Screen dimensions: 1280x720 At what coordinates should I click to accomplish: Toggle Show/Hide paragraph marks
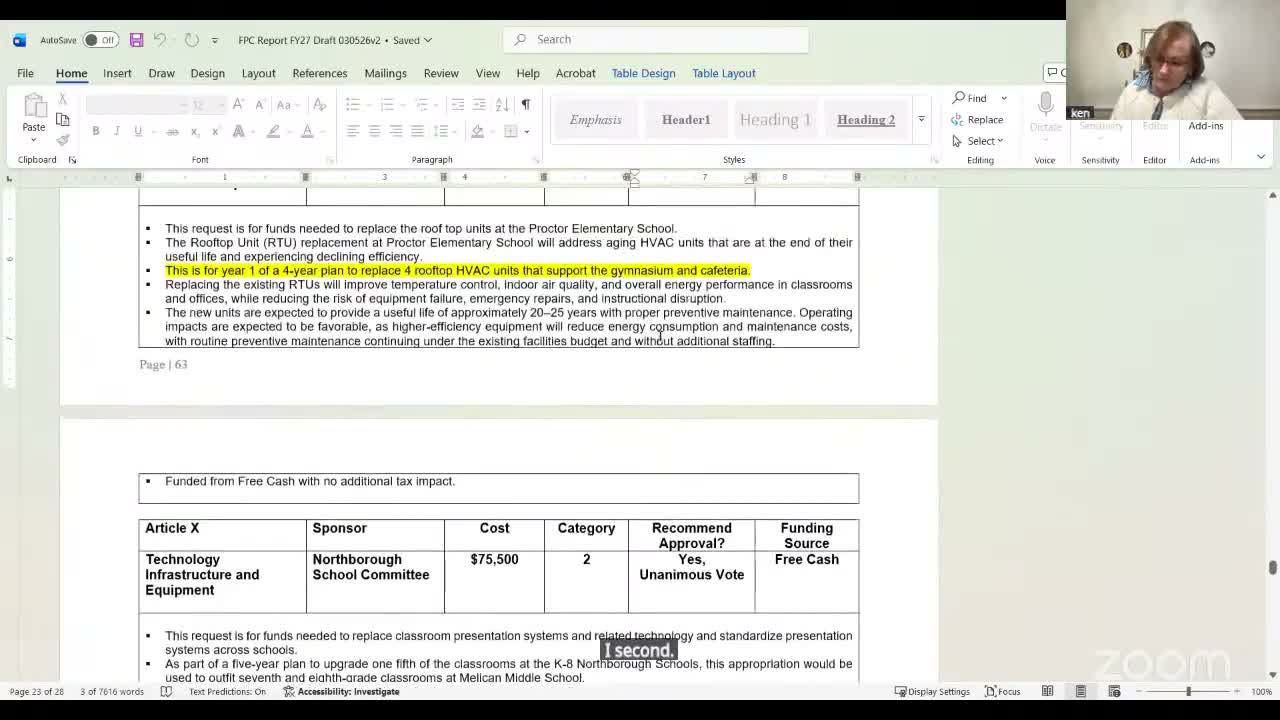[x=526, y=104]
